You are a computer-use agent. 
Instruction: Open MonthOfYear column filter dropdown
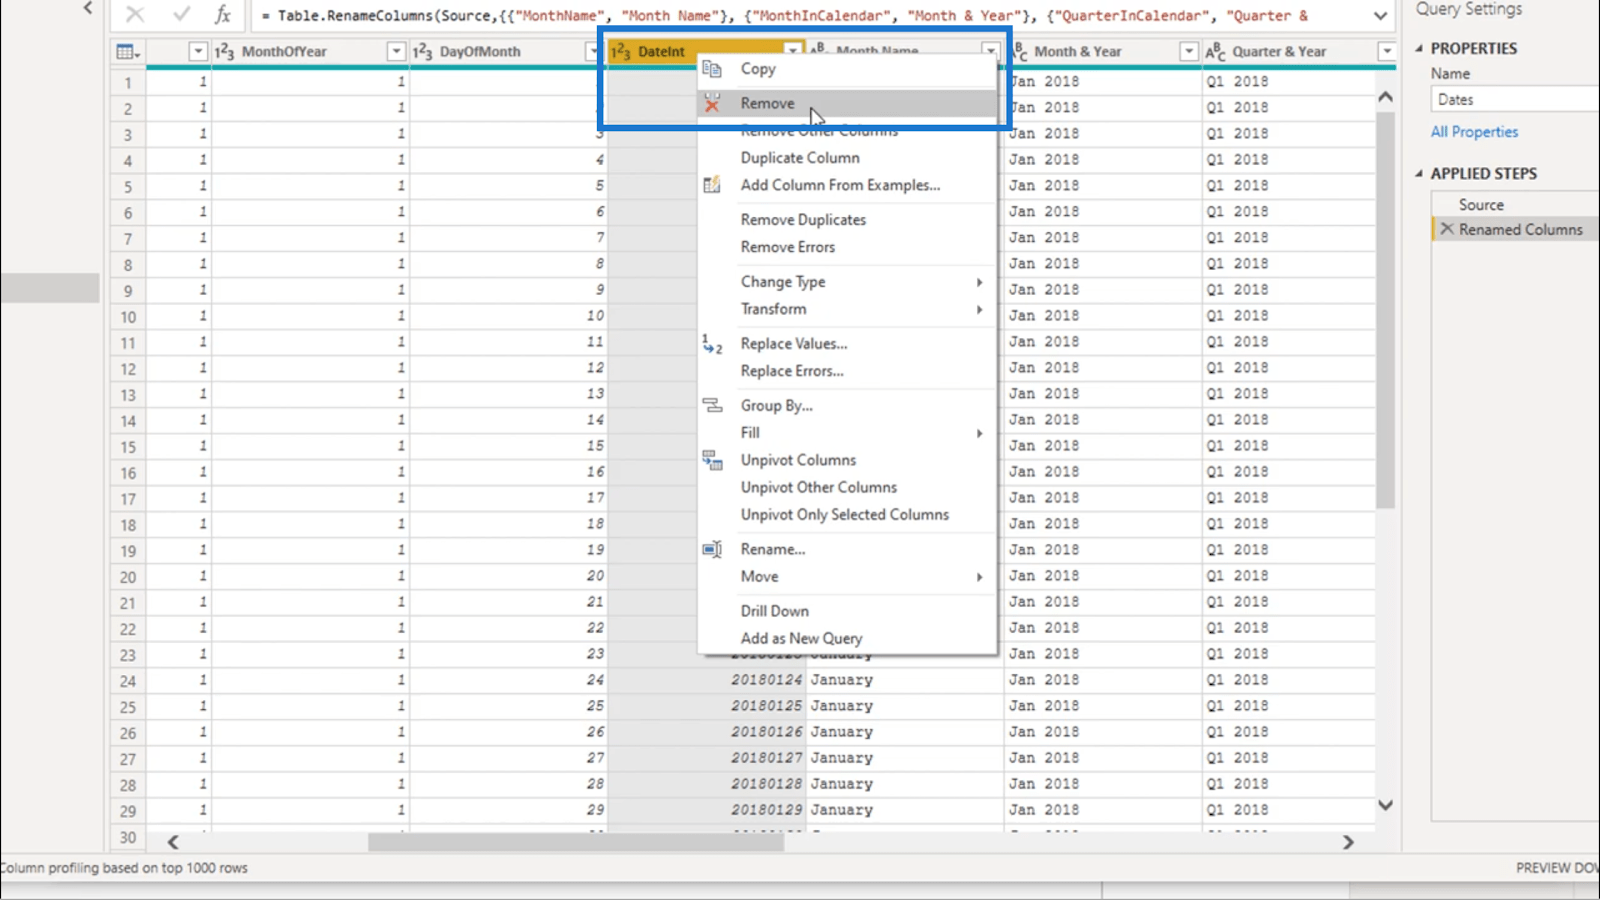396,51
